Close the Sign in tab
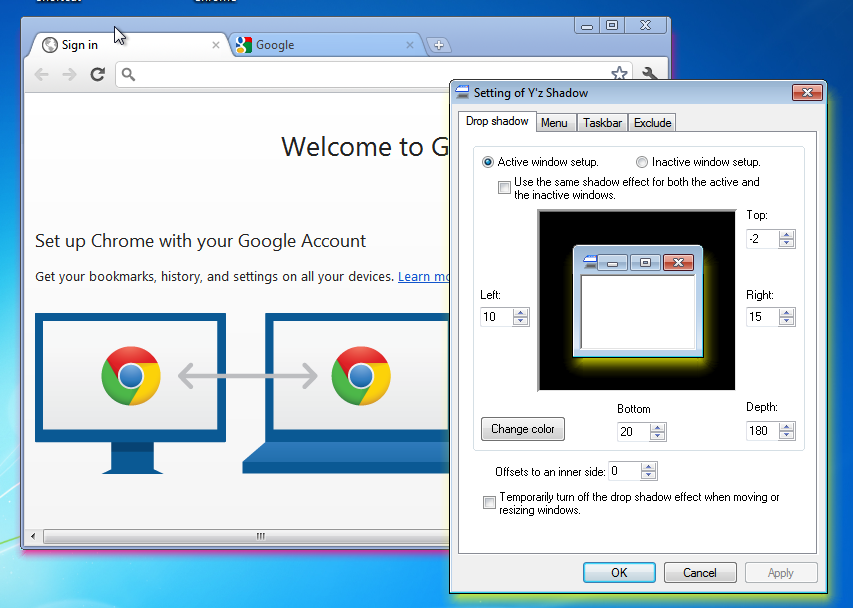Image resolution: width=853 pixels, height=608 pixels. pyautogui.click(x=216, y=45)
